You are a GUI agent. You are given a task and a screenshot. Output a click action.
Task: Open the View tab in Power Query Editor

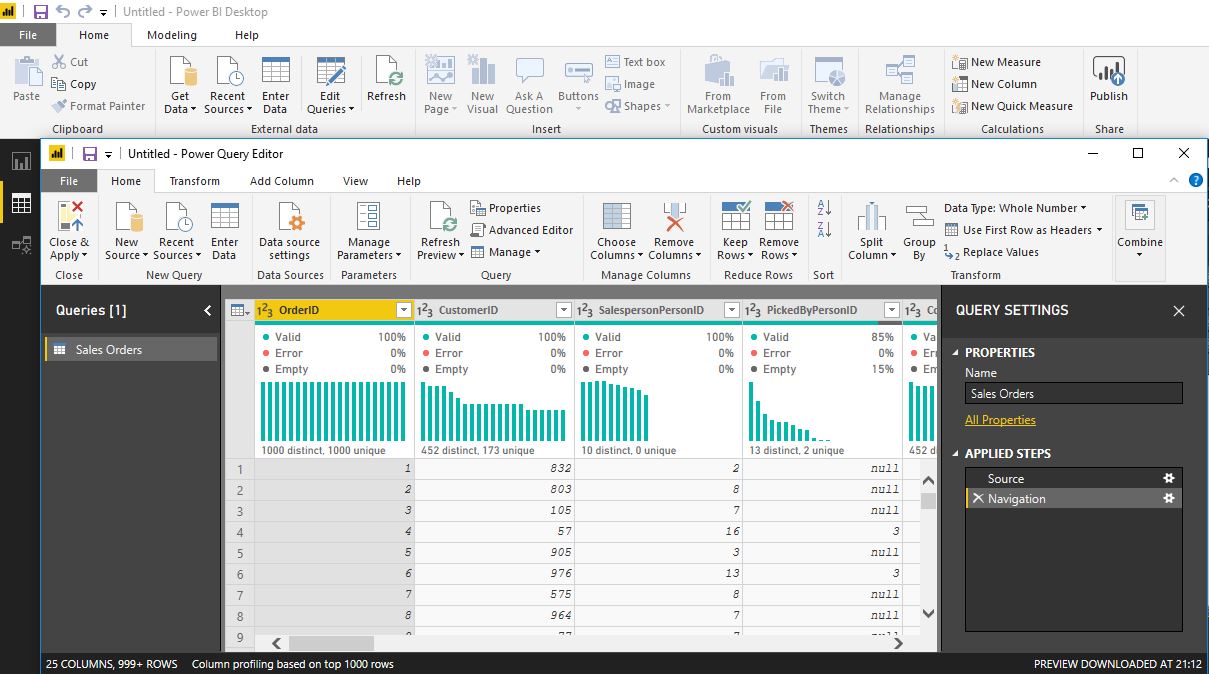[355, 181]
